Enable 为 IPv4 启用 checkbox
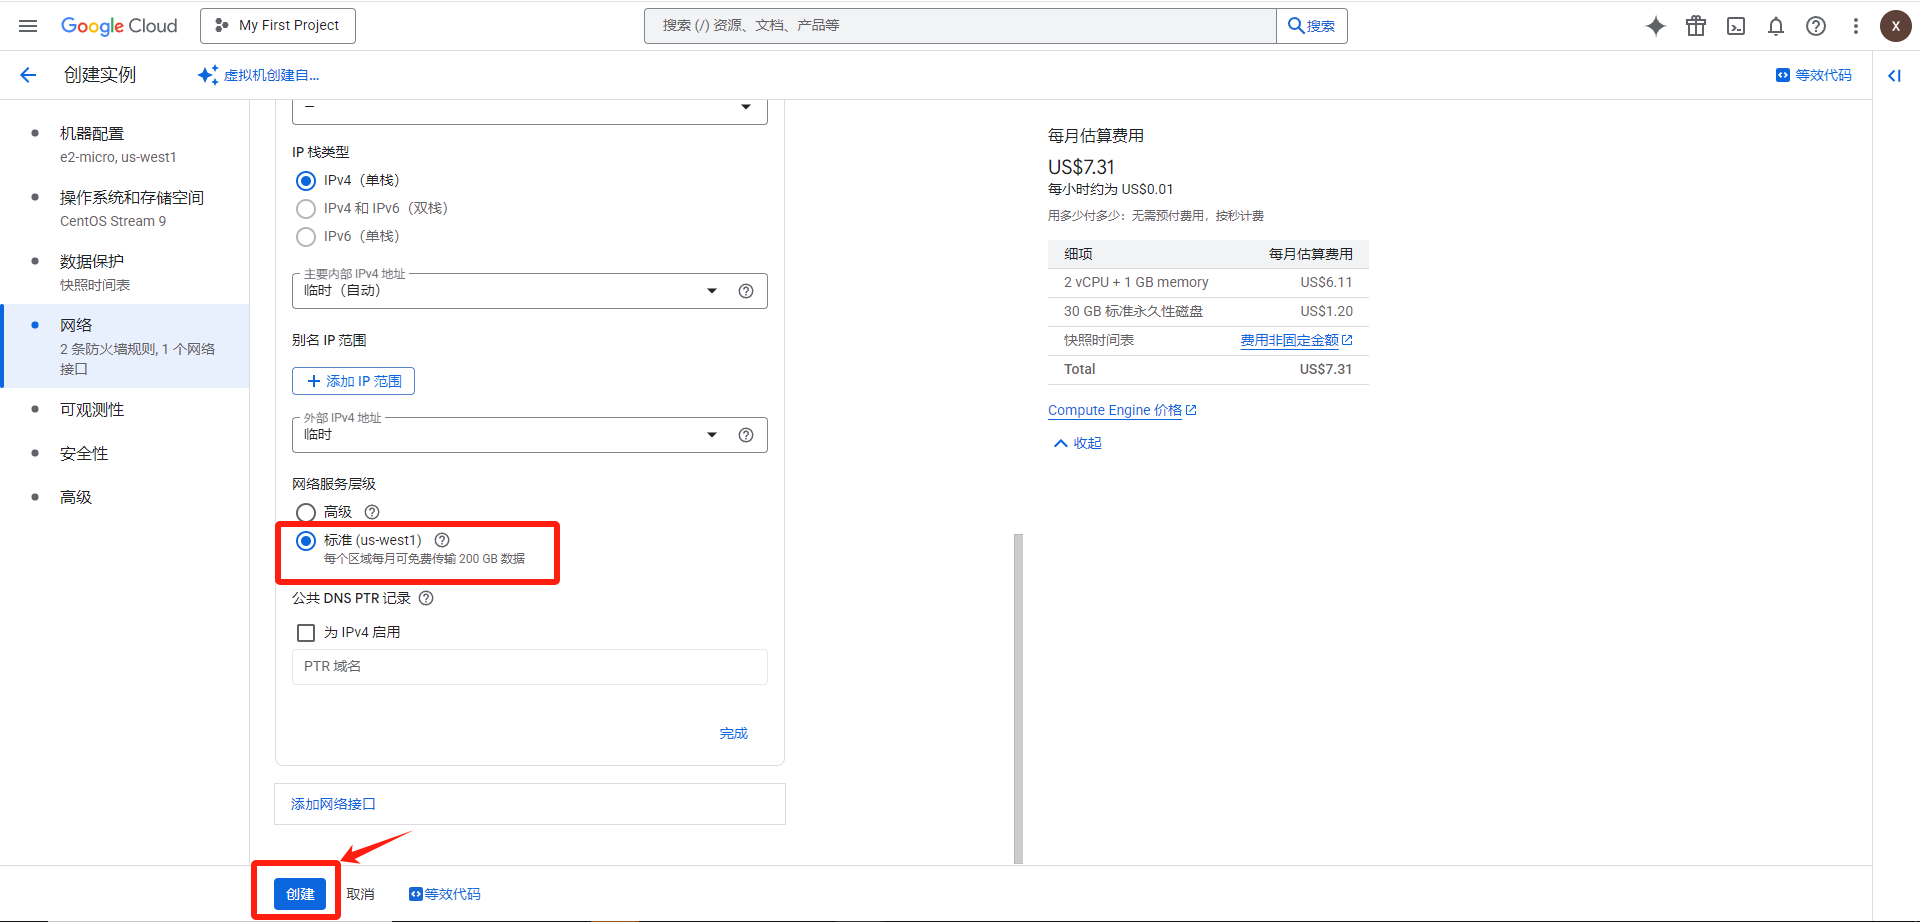 306,633
